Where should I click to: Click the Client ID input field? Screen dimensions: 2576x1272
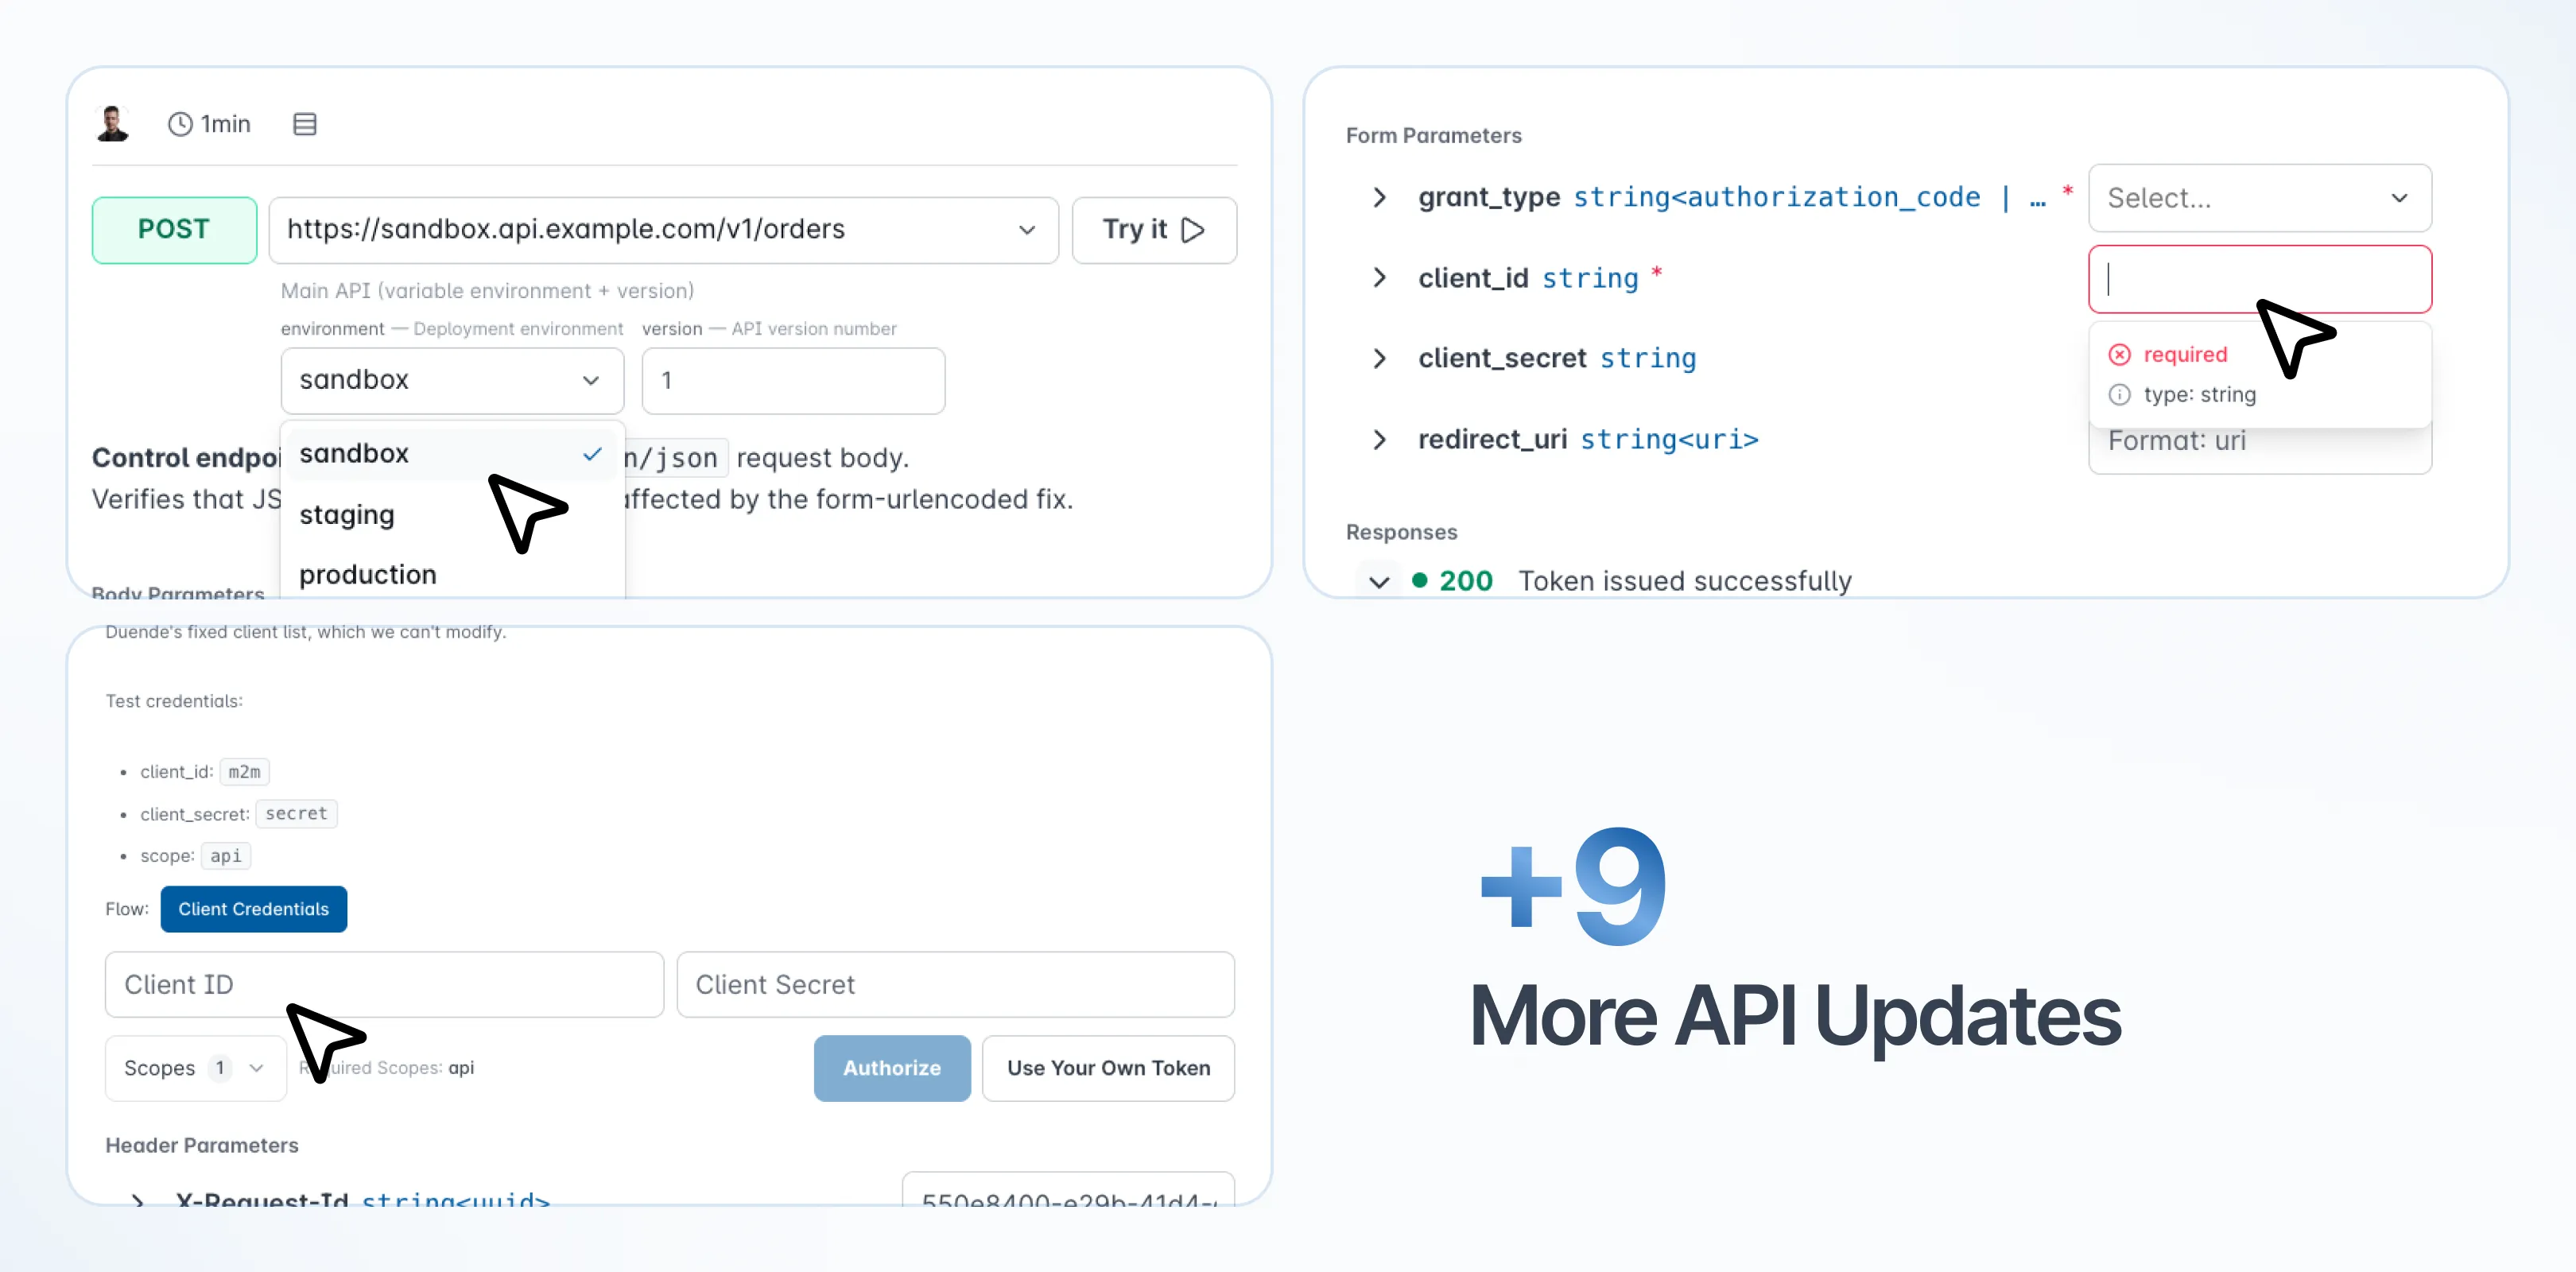pyautogui.click(x=384, y=985)
